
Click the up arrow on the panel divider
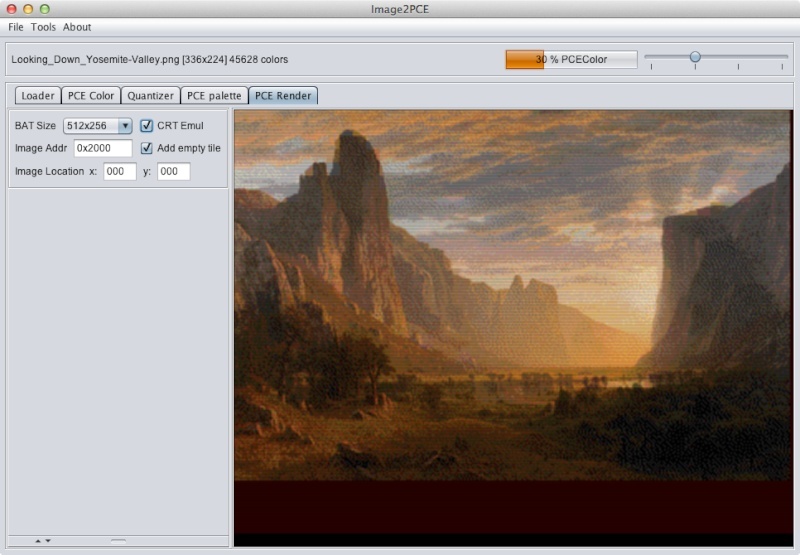[x=38, y=541]
